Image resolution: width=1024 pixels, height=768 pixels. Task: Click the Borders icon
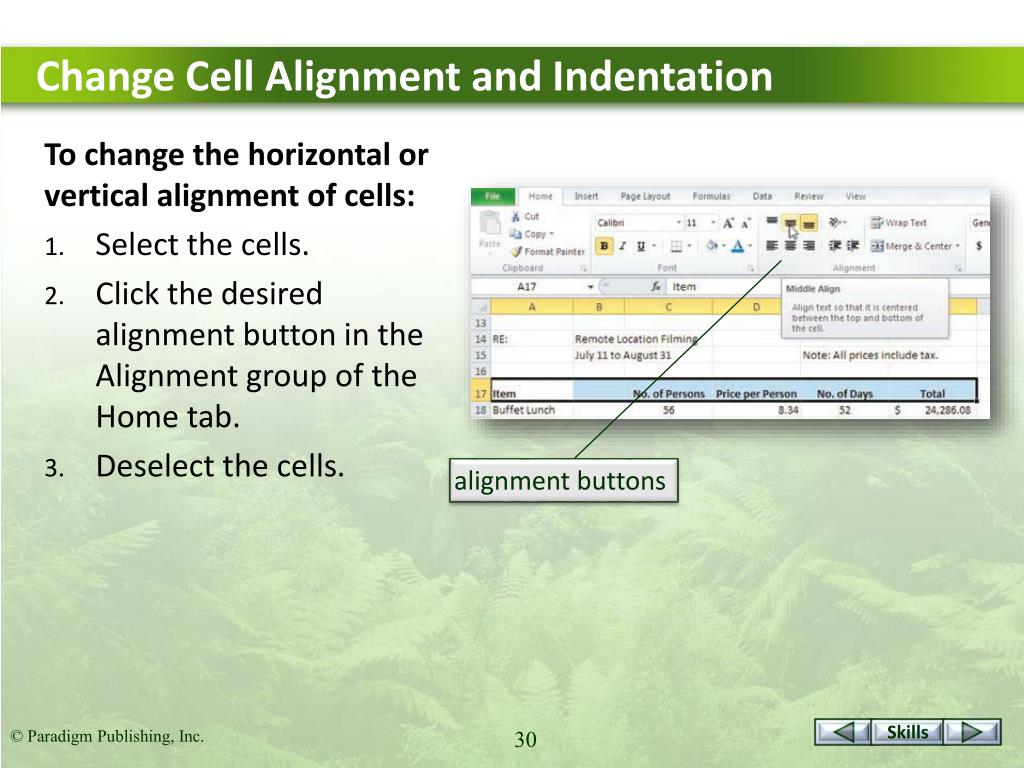[677, 247]
